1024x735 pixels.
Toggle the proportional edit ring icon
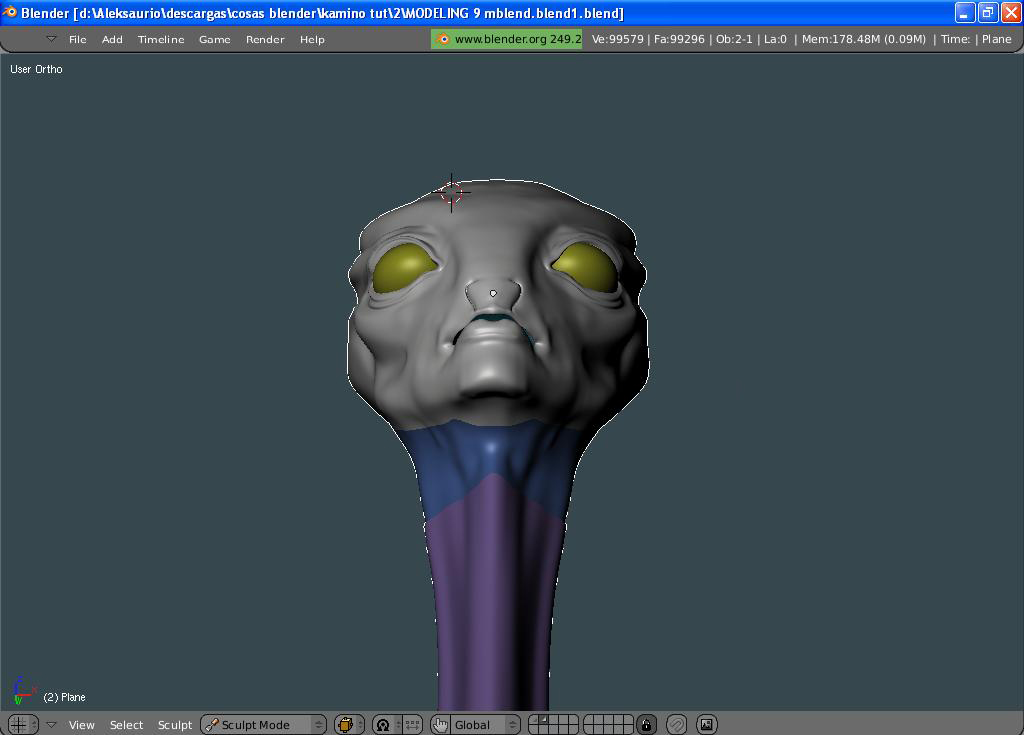click(677, 725)
